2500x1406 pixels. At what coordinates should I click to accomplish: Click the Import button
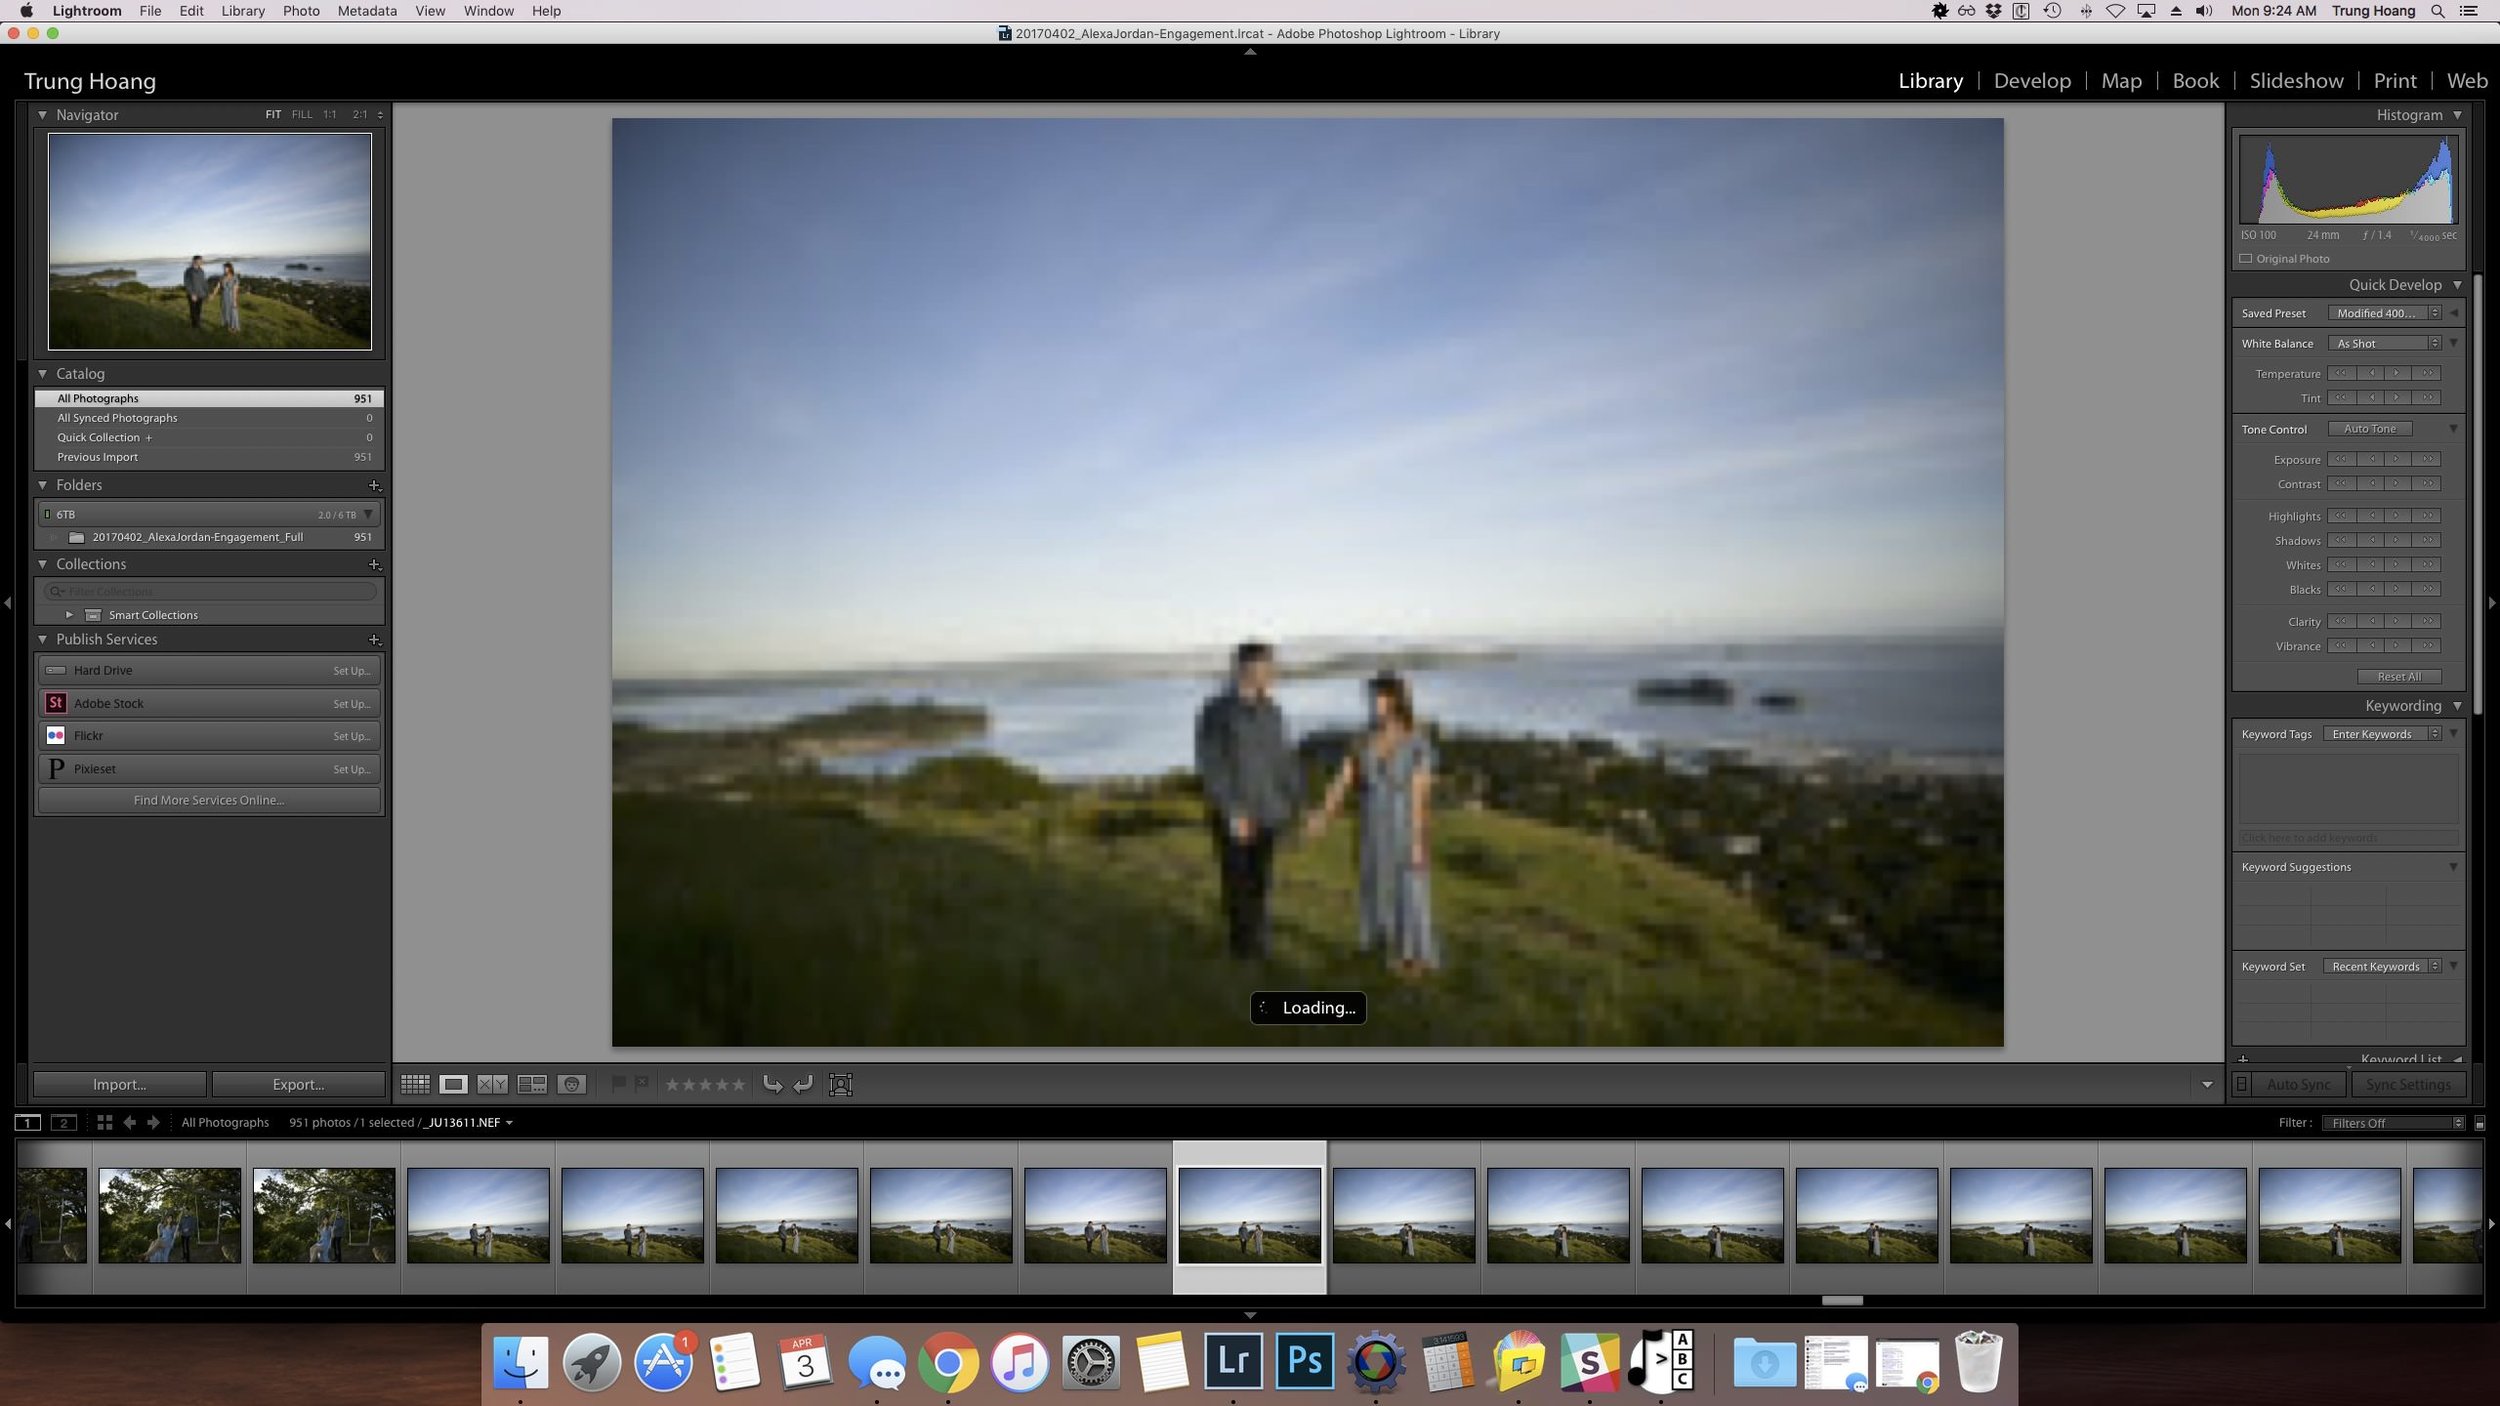120,1084
